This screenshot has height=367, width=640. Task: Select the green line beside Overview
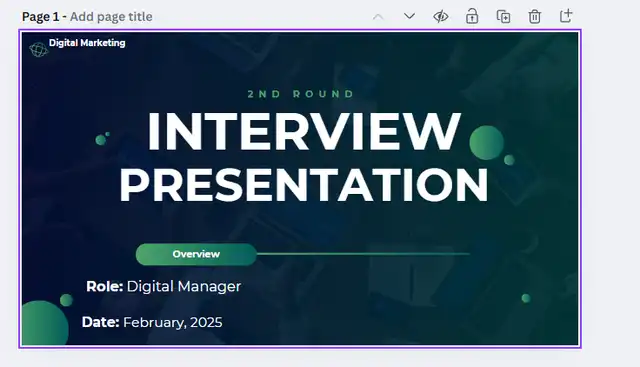tap(363, 254)
